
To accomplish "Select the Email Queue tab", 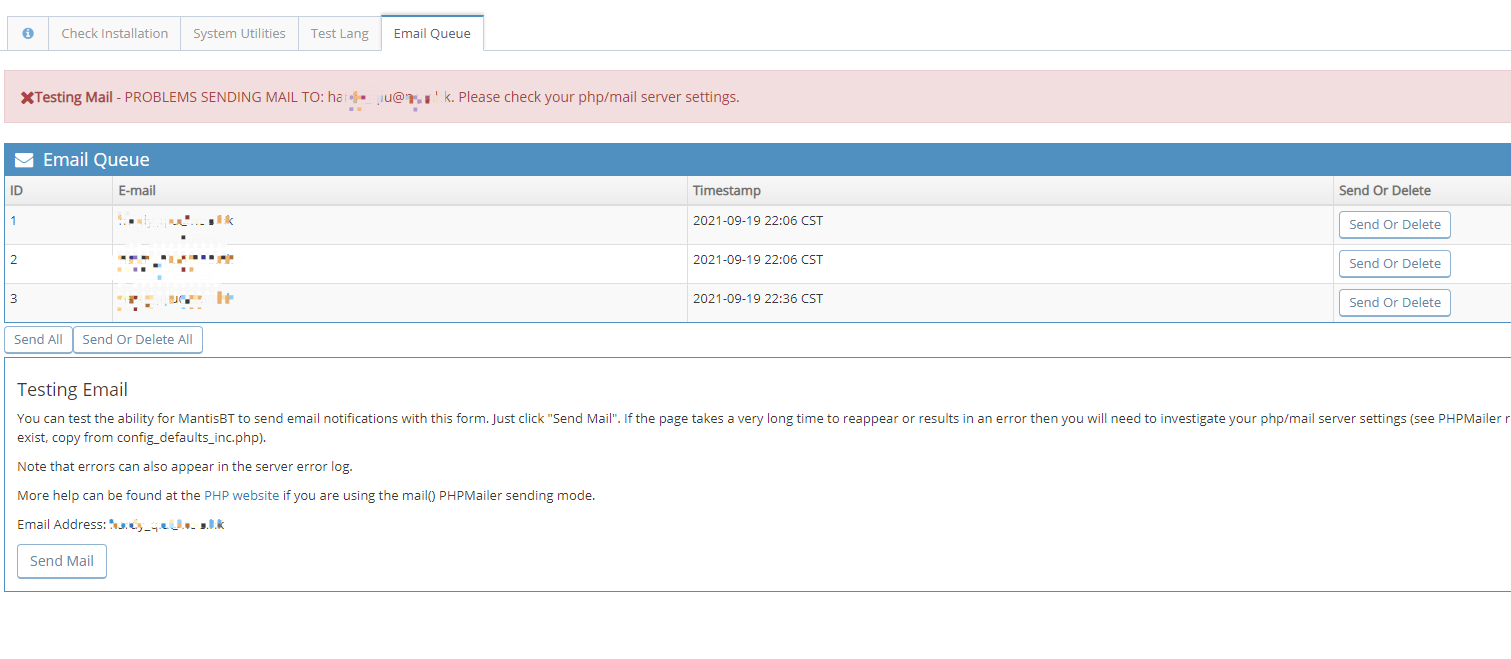I will click(432, 33).
